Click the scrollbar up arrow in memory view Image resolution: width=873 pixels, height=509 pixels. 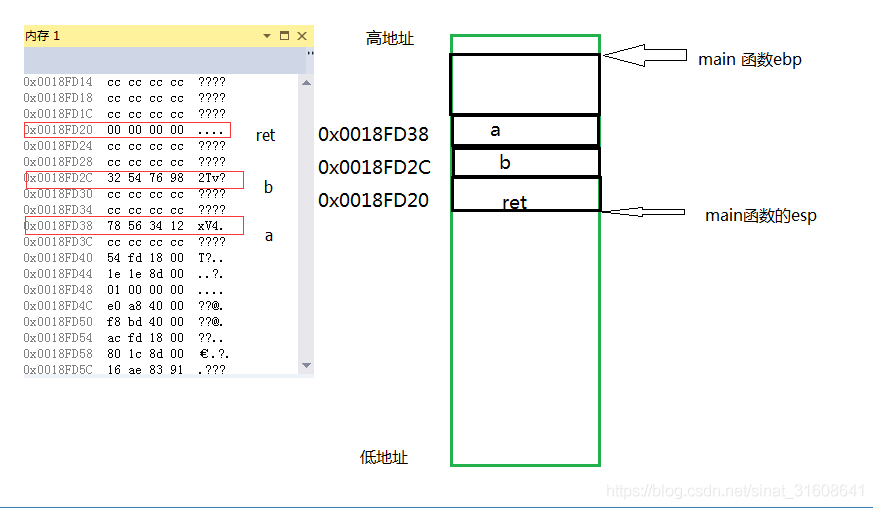(306, 83)
